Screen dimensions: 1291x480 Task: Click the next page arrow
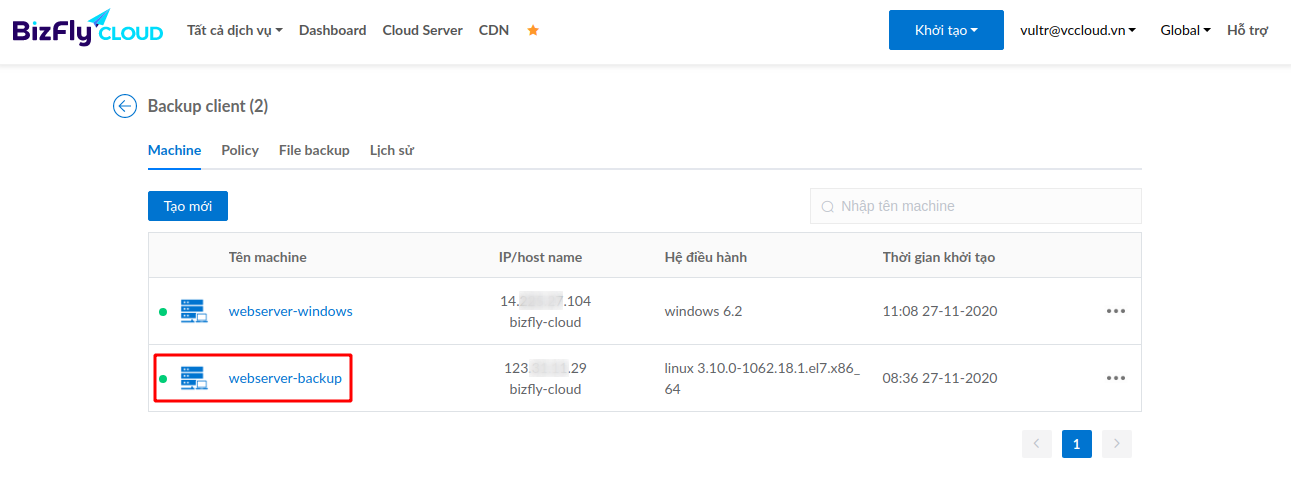[x=1117, y=444]
